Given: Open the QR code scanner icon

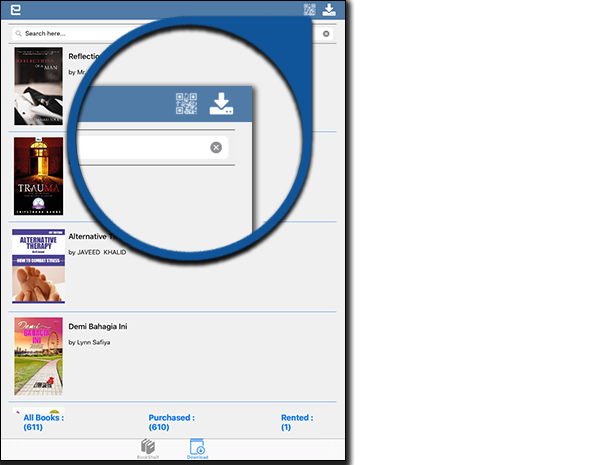Looking at the screenshot, I should 310,10.
